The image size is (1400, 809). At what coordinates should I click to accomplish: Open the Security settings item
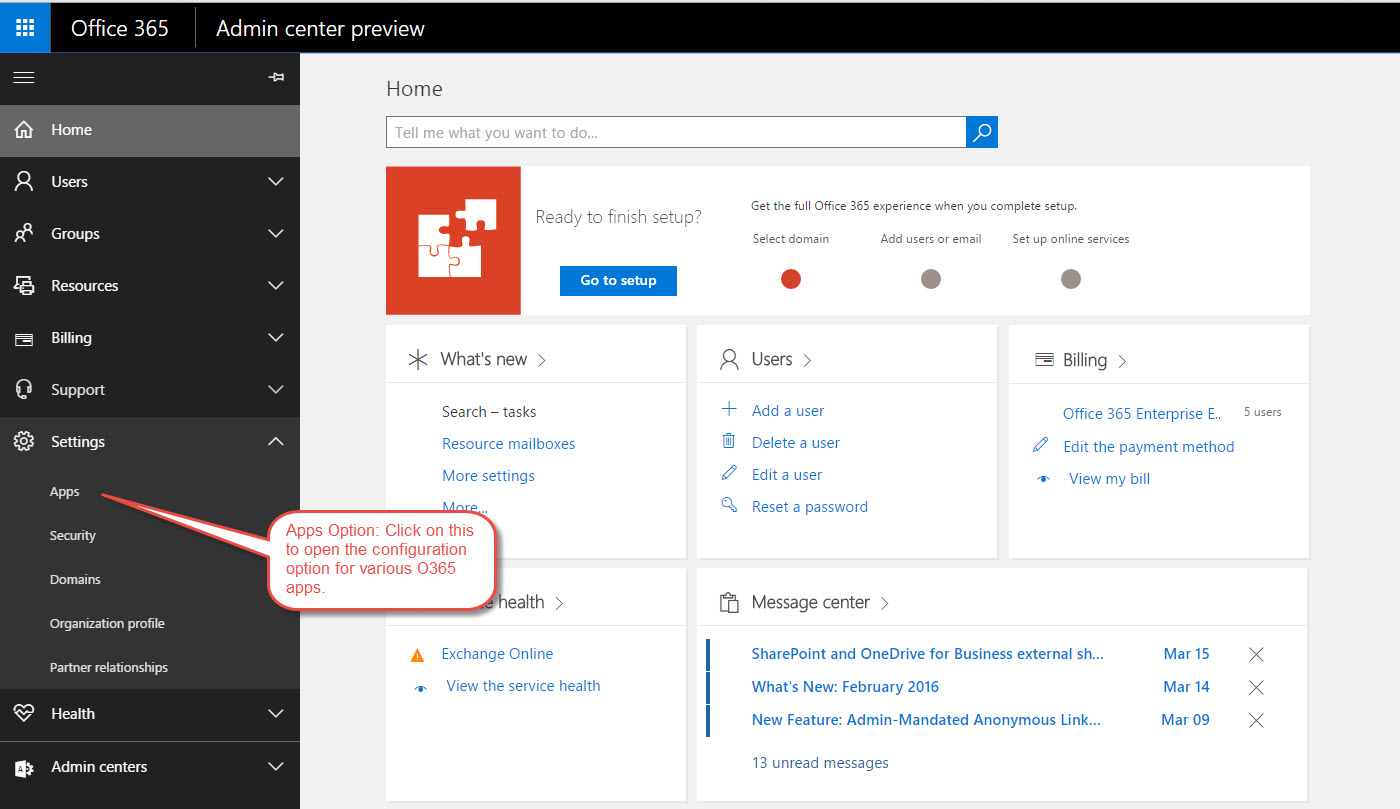pyautogui.click(x=73, y=536)
